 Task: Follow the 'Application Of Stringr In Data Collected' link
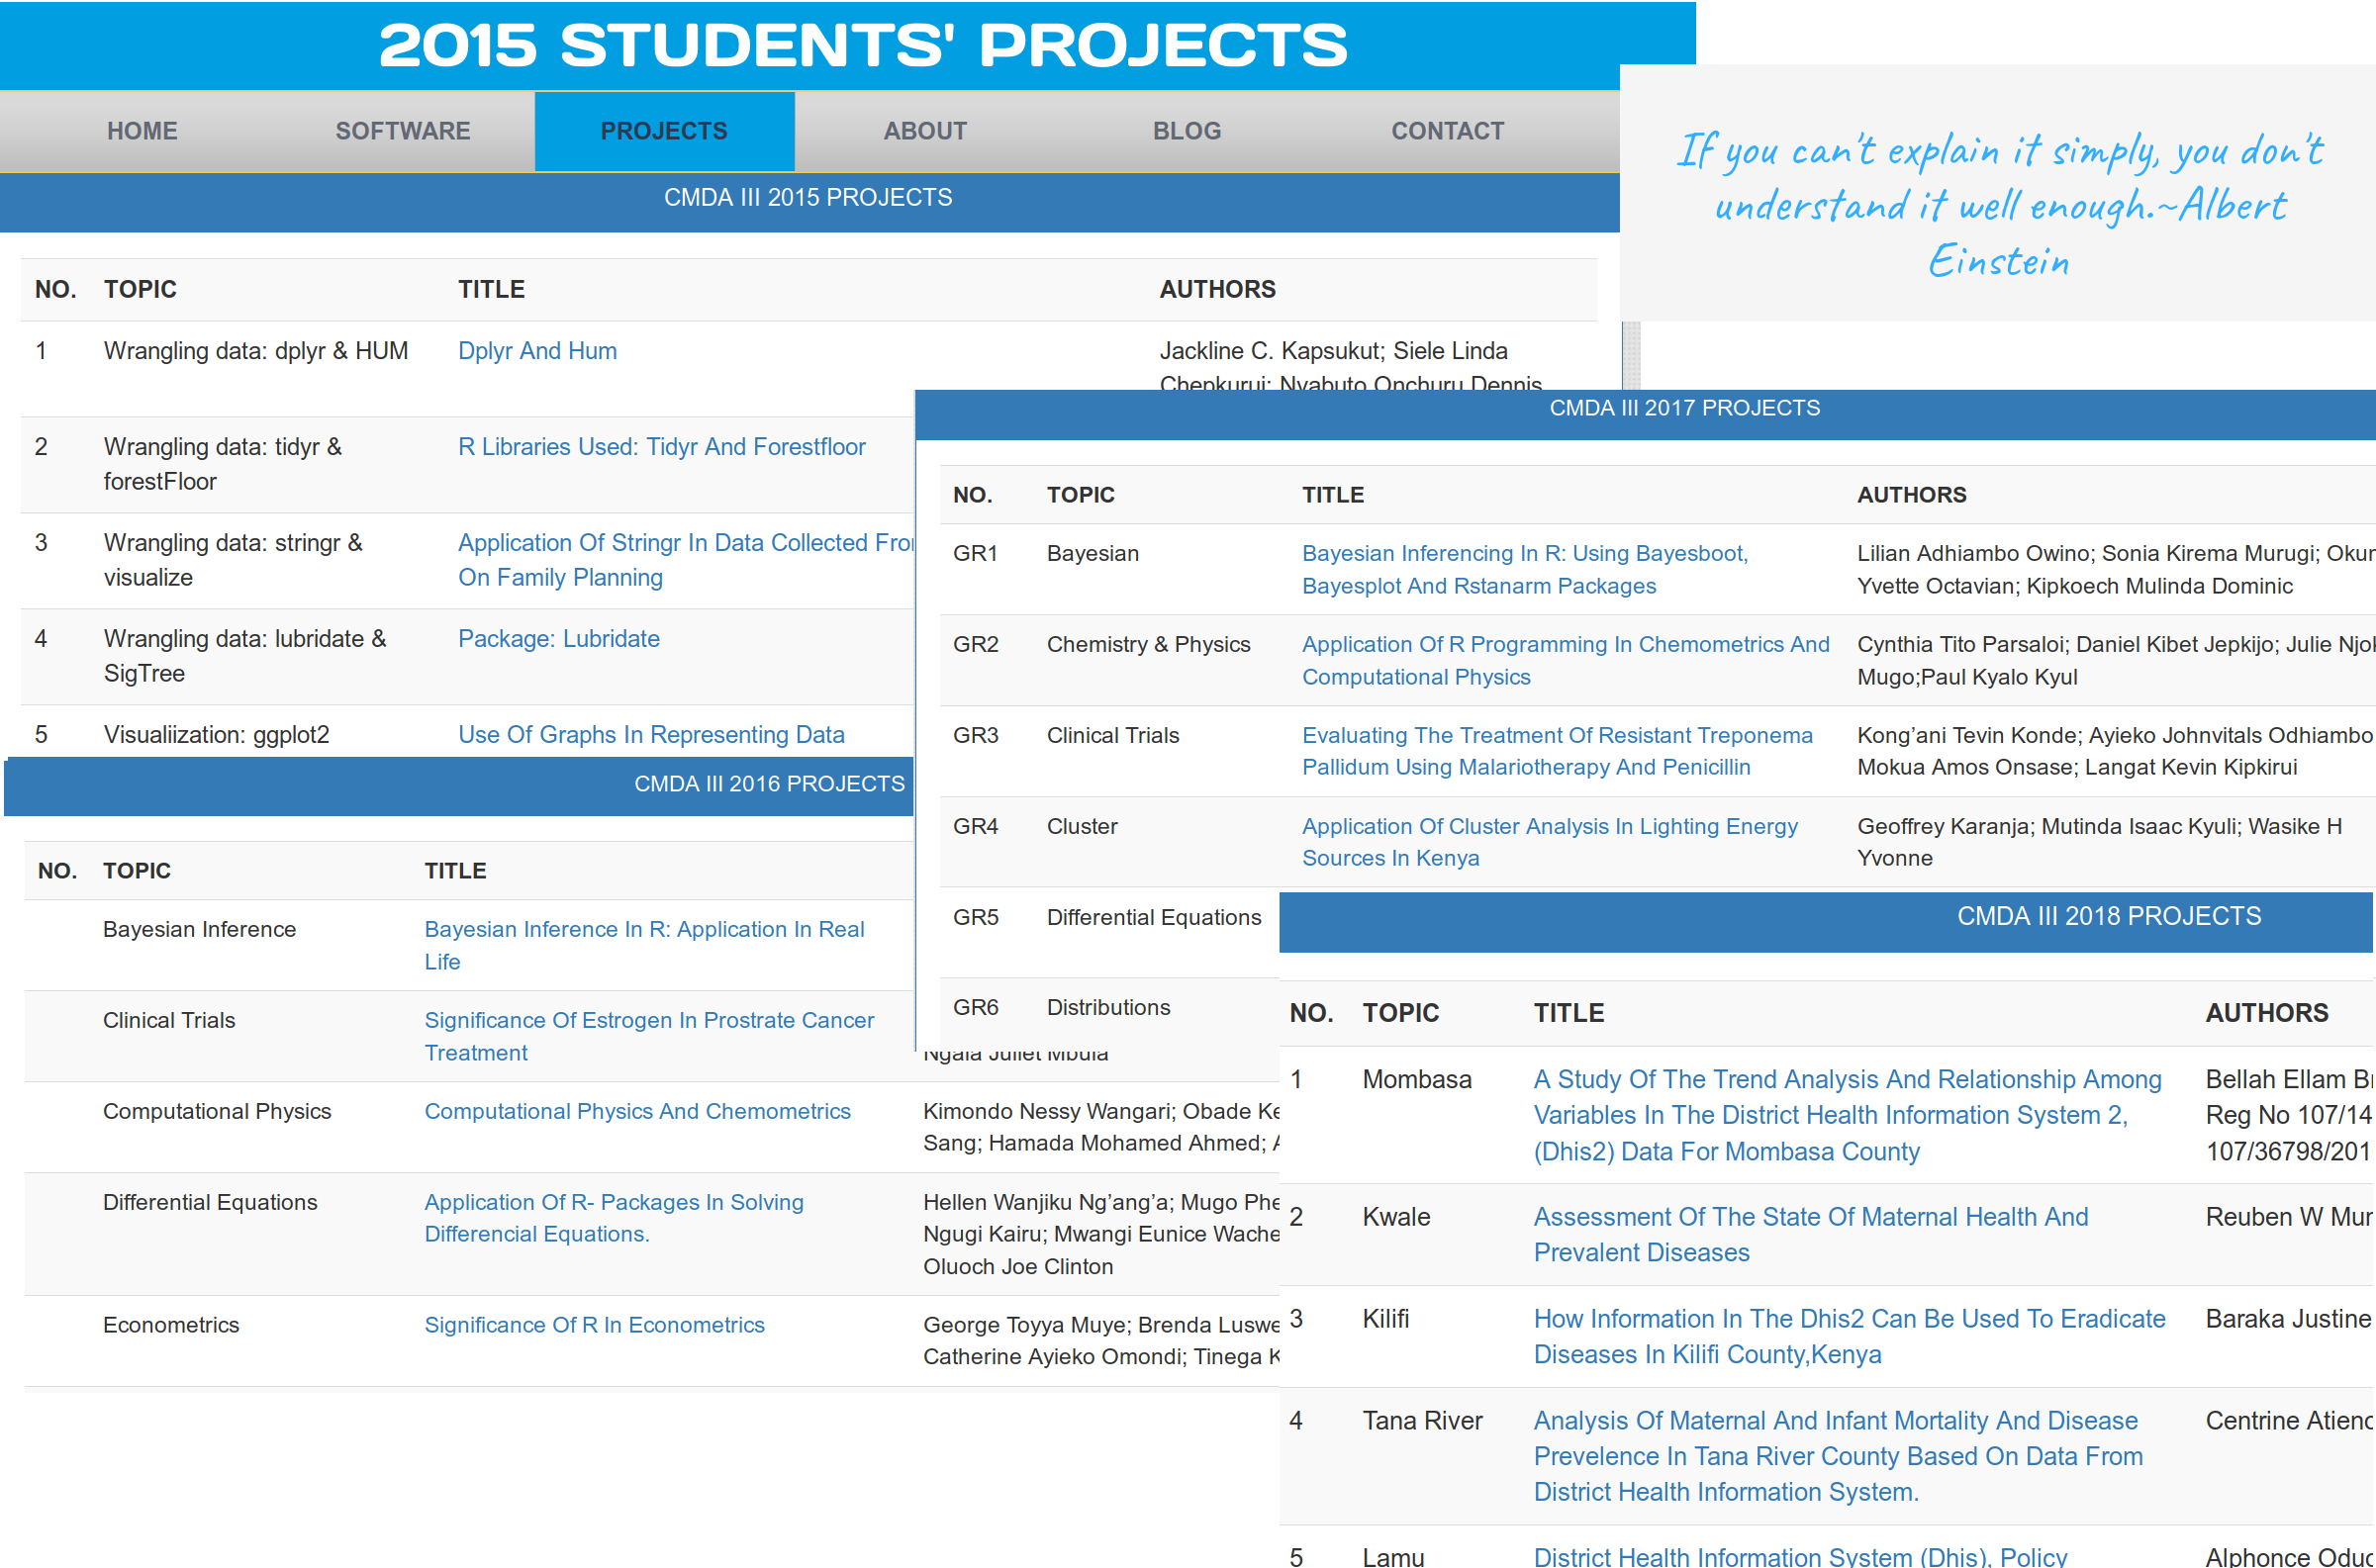[x=686, y=560]
